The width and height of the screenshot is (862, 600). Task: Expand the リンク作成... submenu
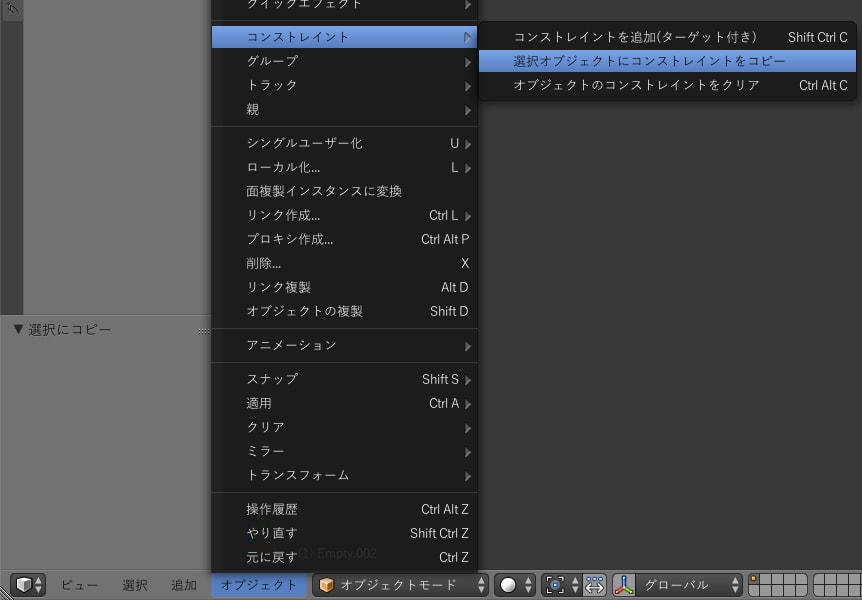(x=345, y=216)
